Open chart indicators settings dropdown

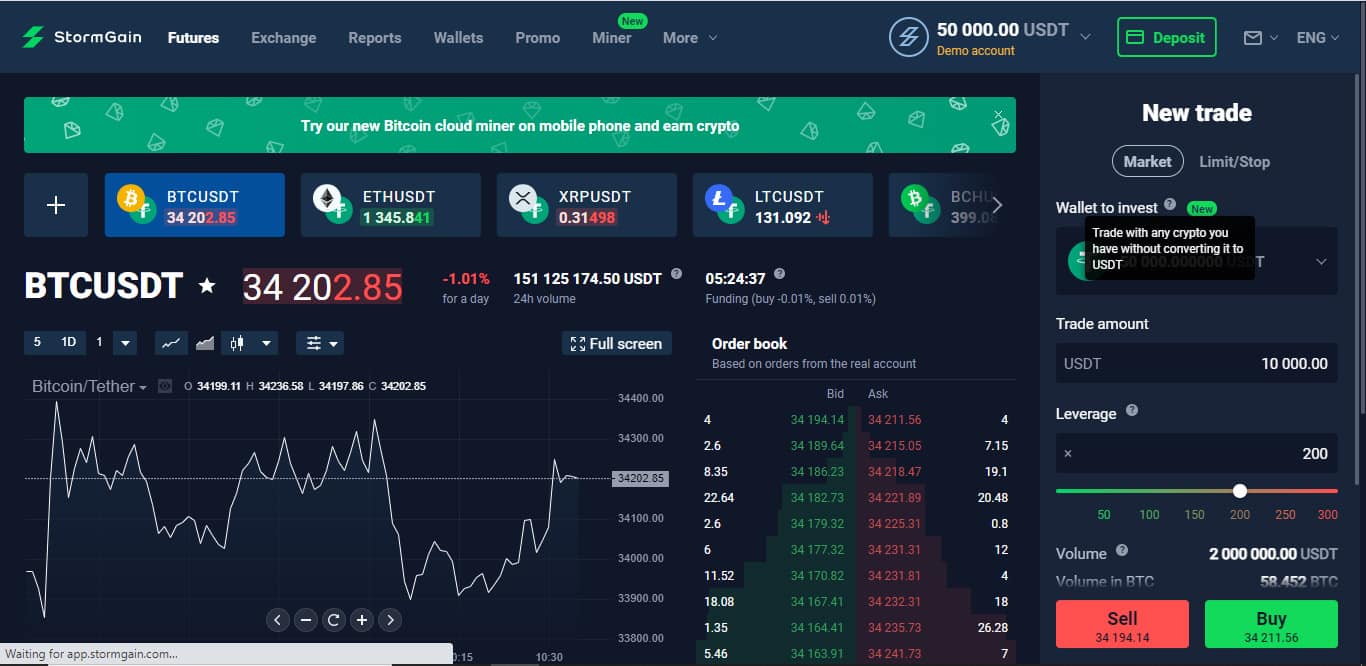coord(320,343)
